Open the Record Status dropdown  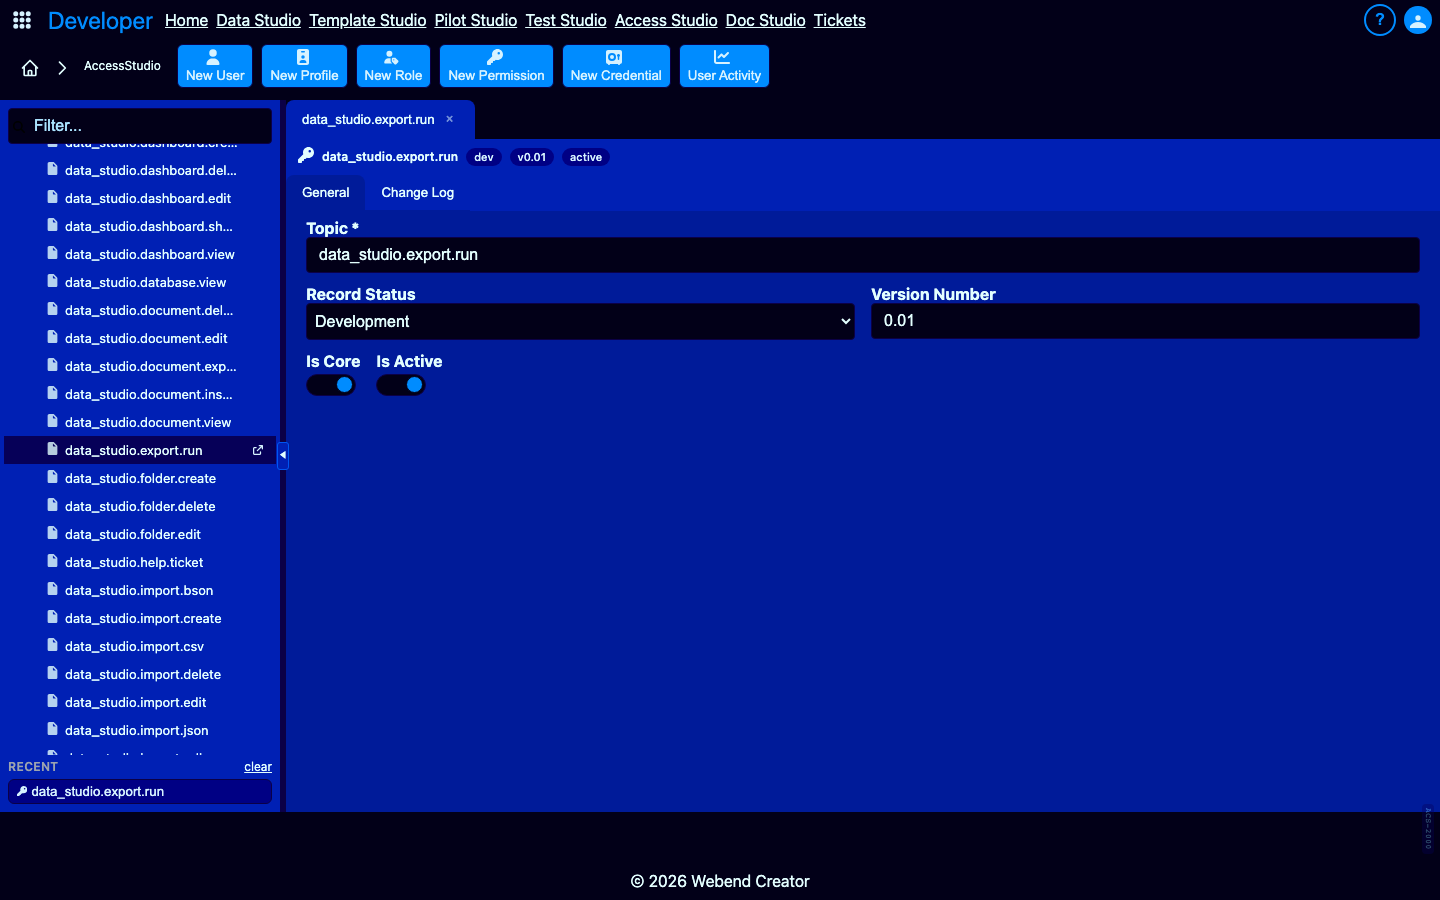580,321
